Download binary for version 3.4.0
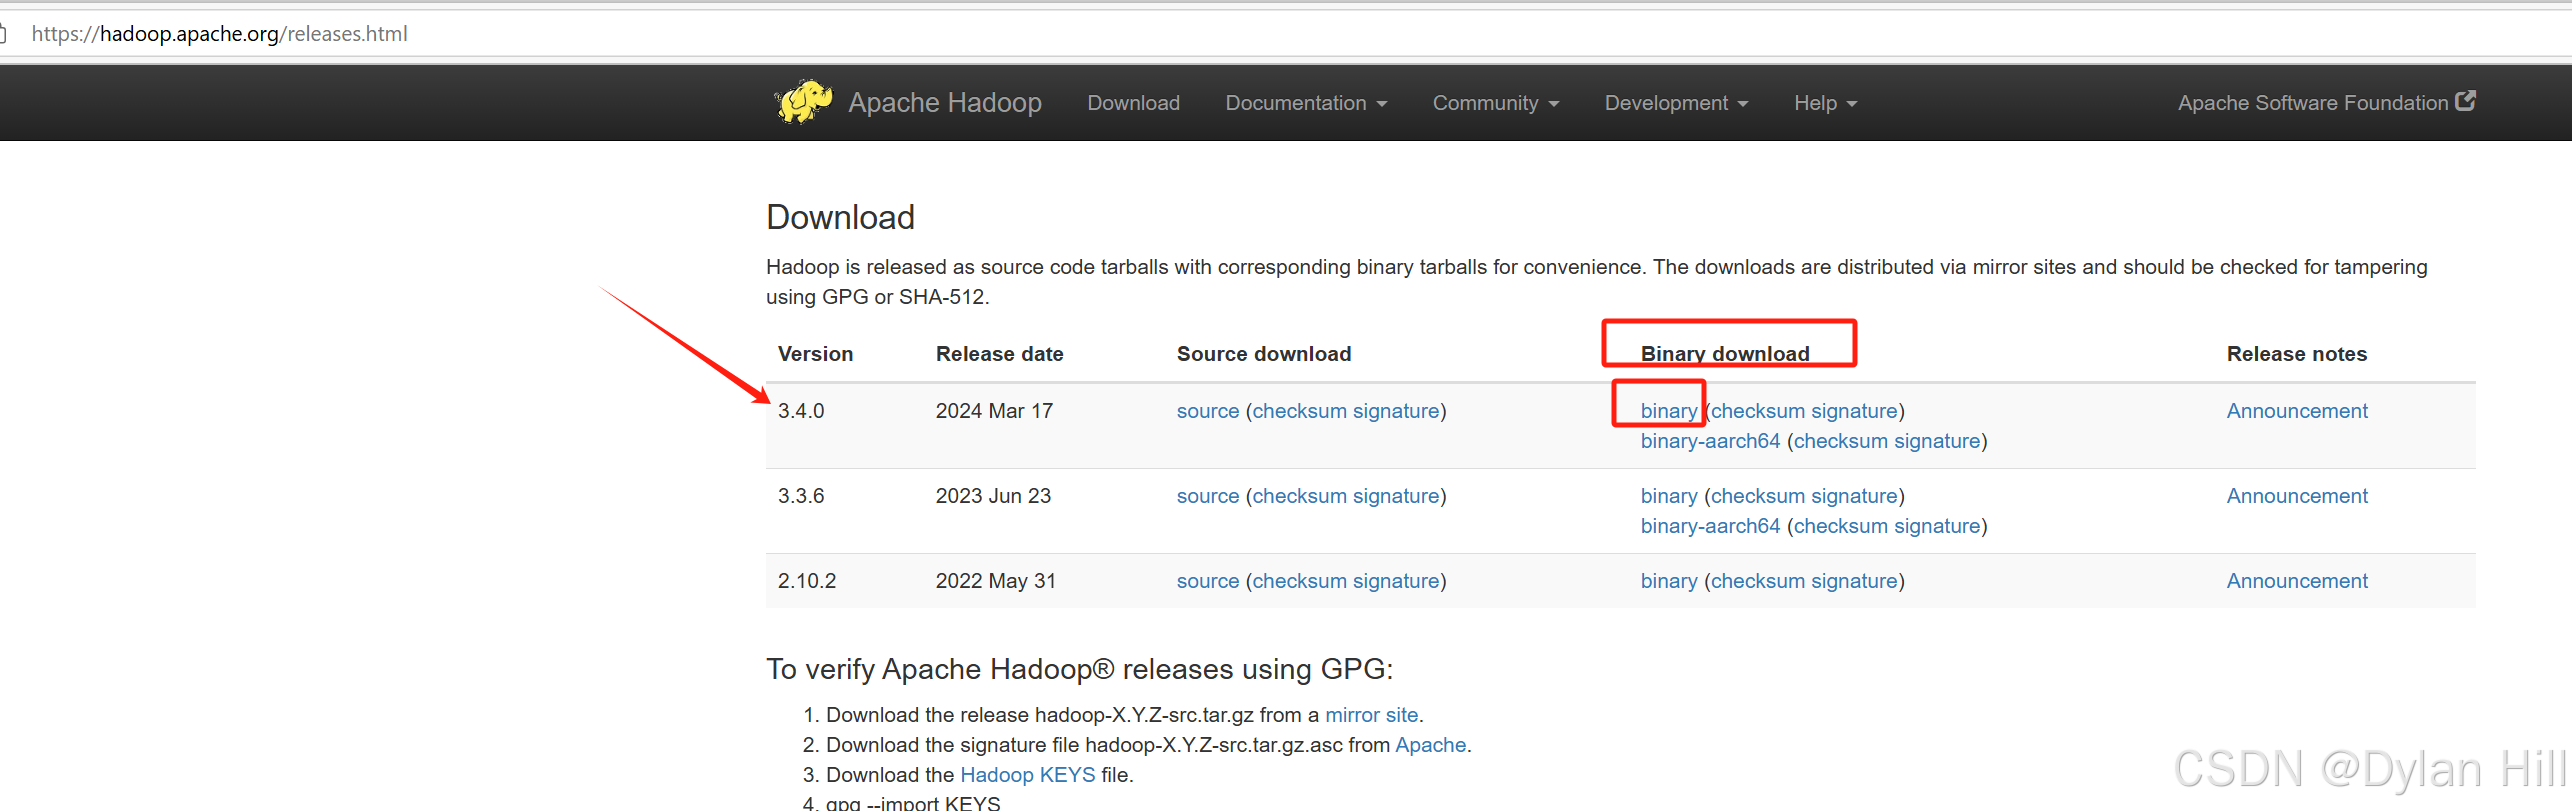This screenshot has height=811, width=2572. 1669,411
